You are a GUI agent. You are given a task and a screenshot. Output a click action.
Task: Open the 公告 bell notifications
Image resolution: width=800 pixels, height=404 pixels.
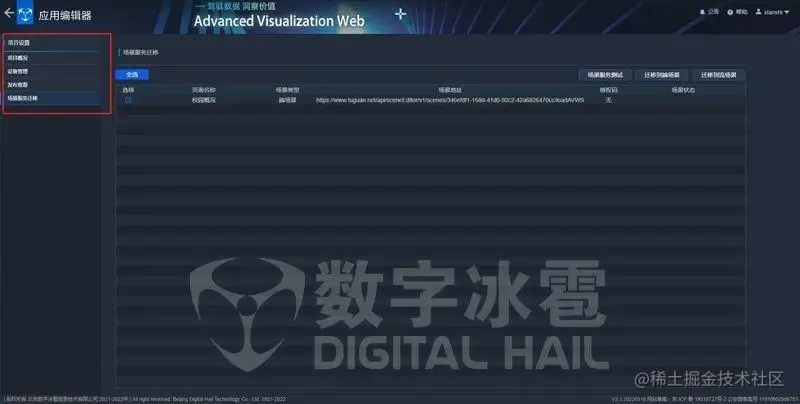(x=709, y=12)
